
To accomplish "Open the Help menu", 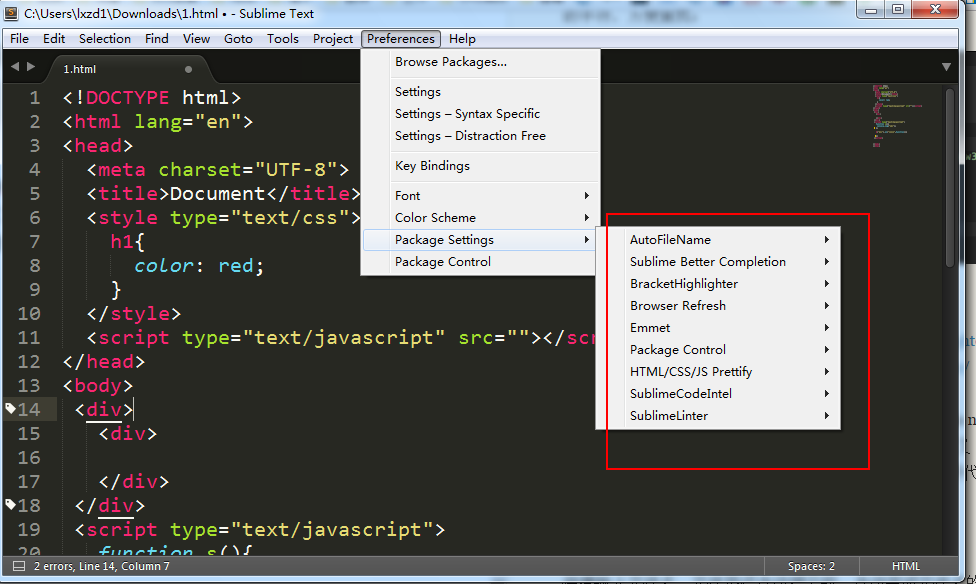I will (x=462, y=39).
